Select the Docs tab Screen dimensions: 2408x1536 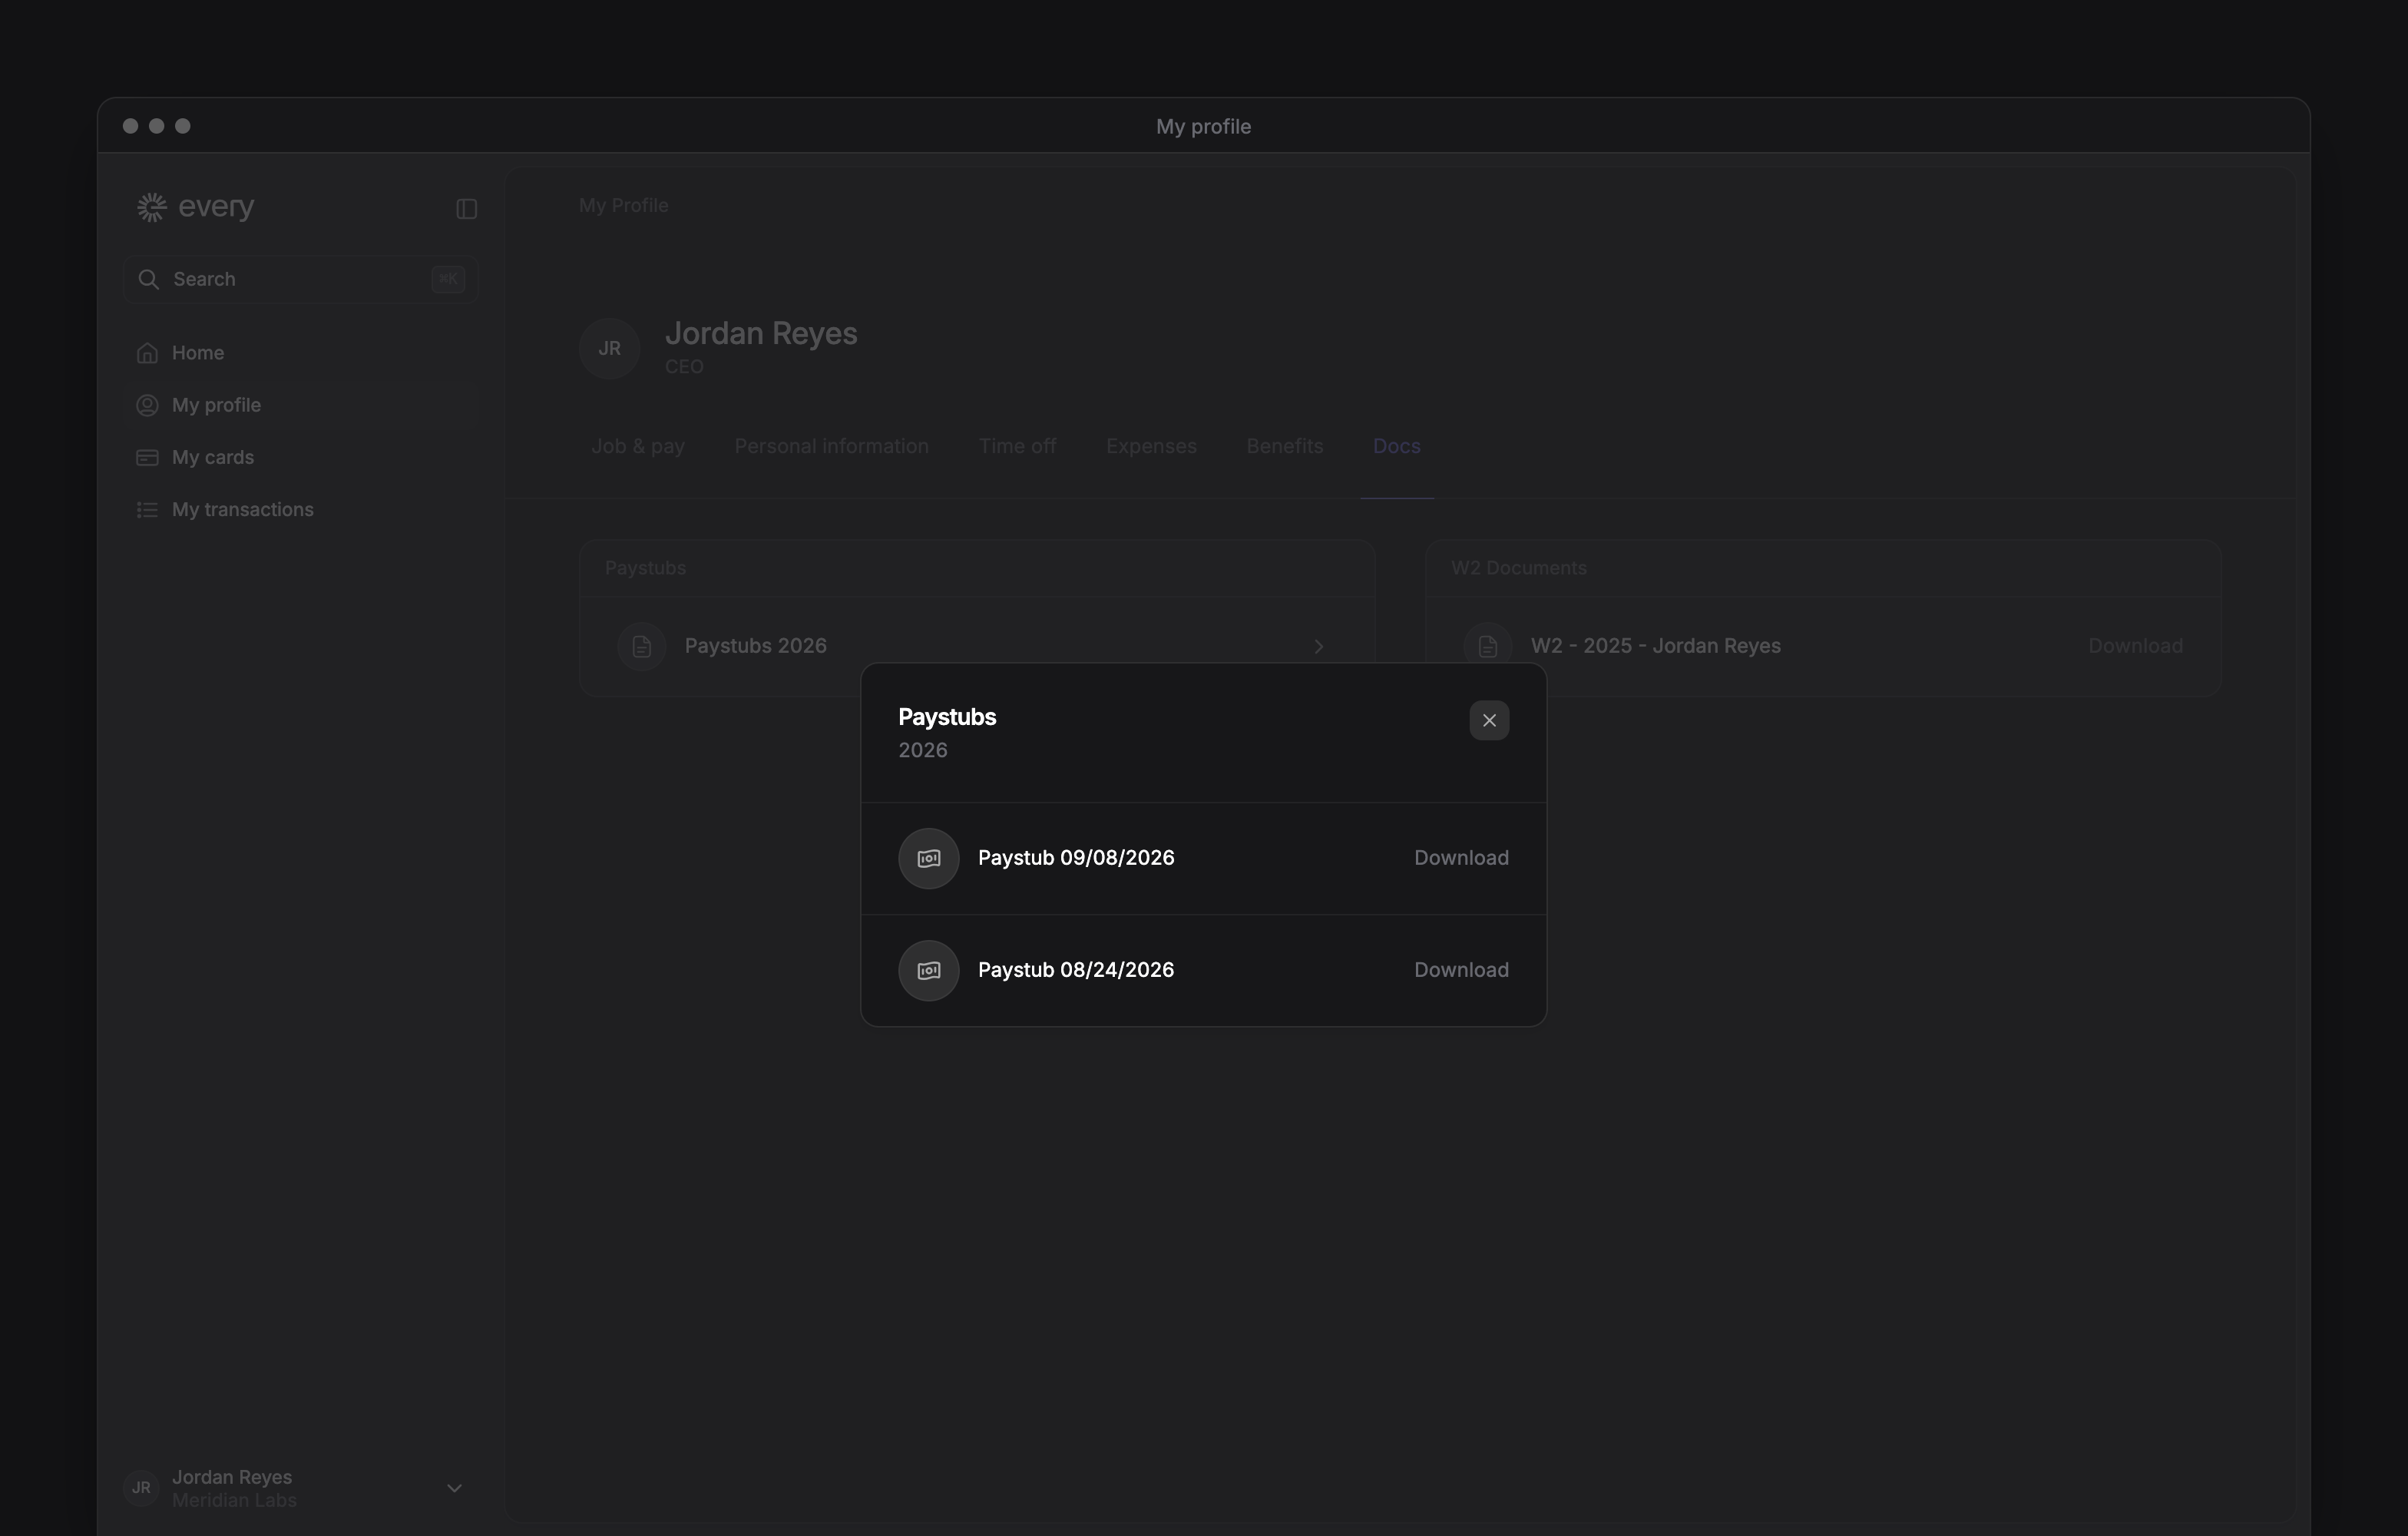coord(1396,446)
